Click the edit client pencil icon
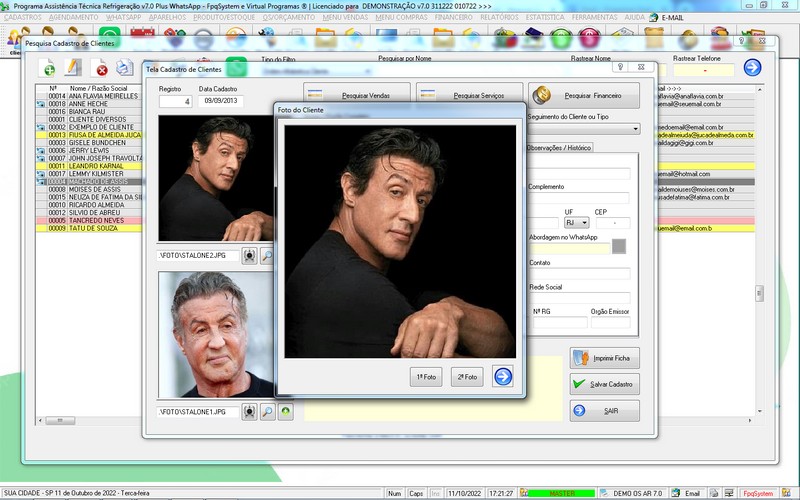The height and width of the screenshot is (500, 800). [73, 68]
